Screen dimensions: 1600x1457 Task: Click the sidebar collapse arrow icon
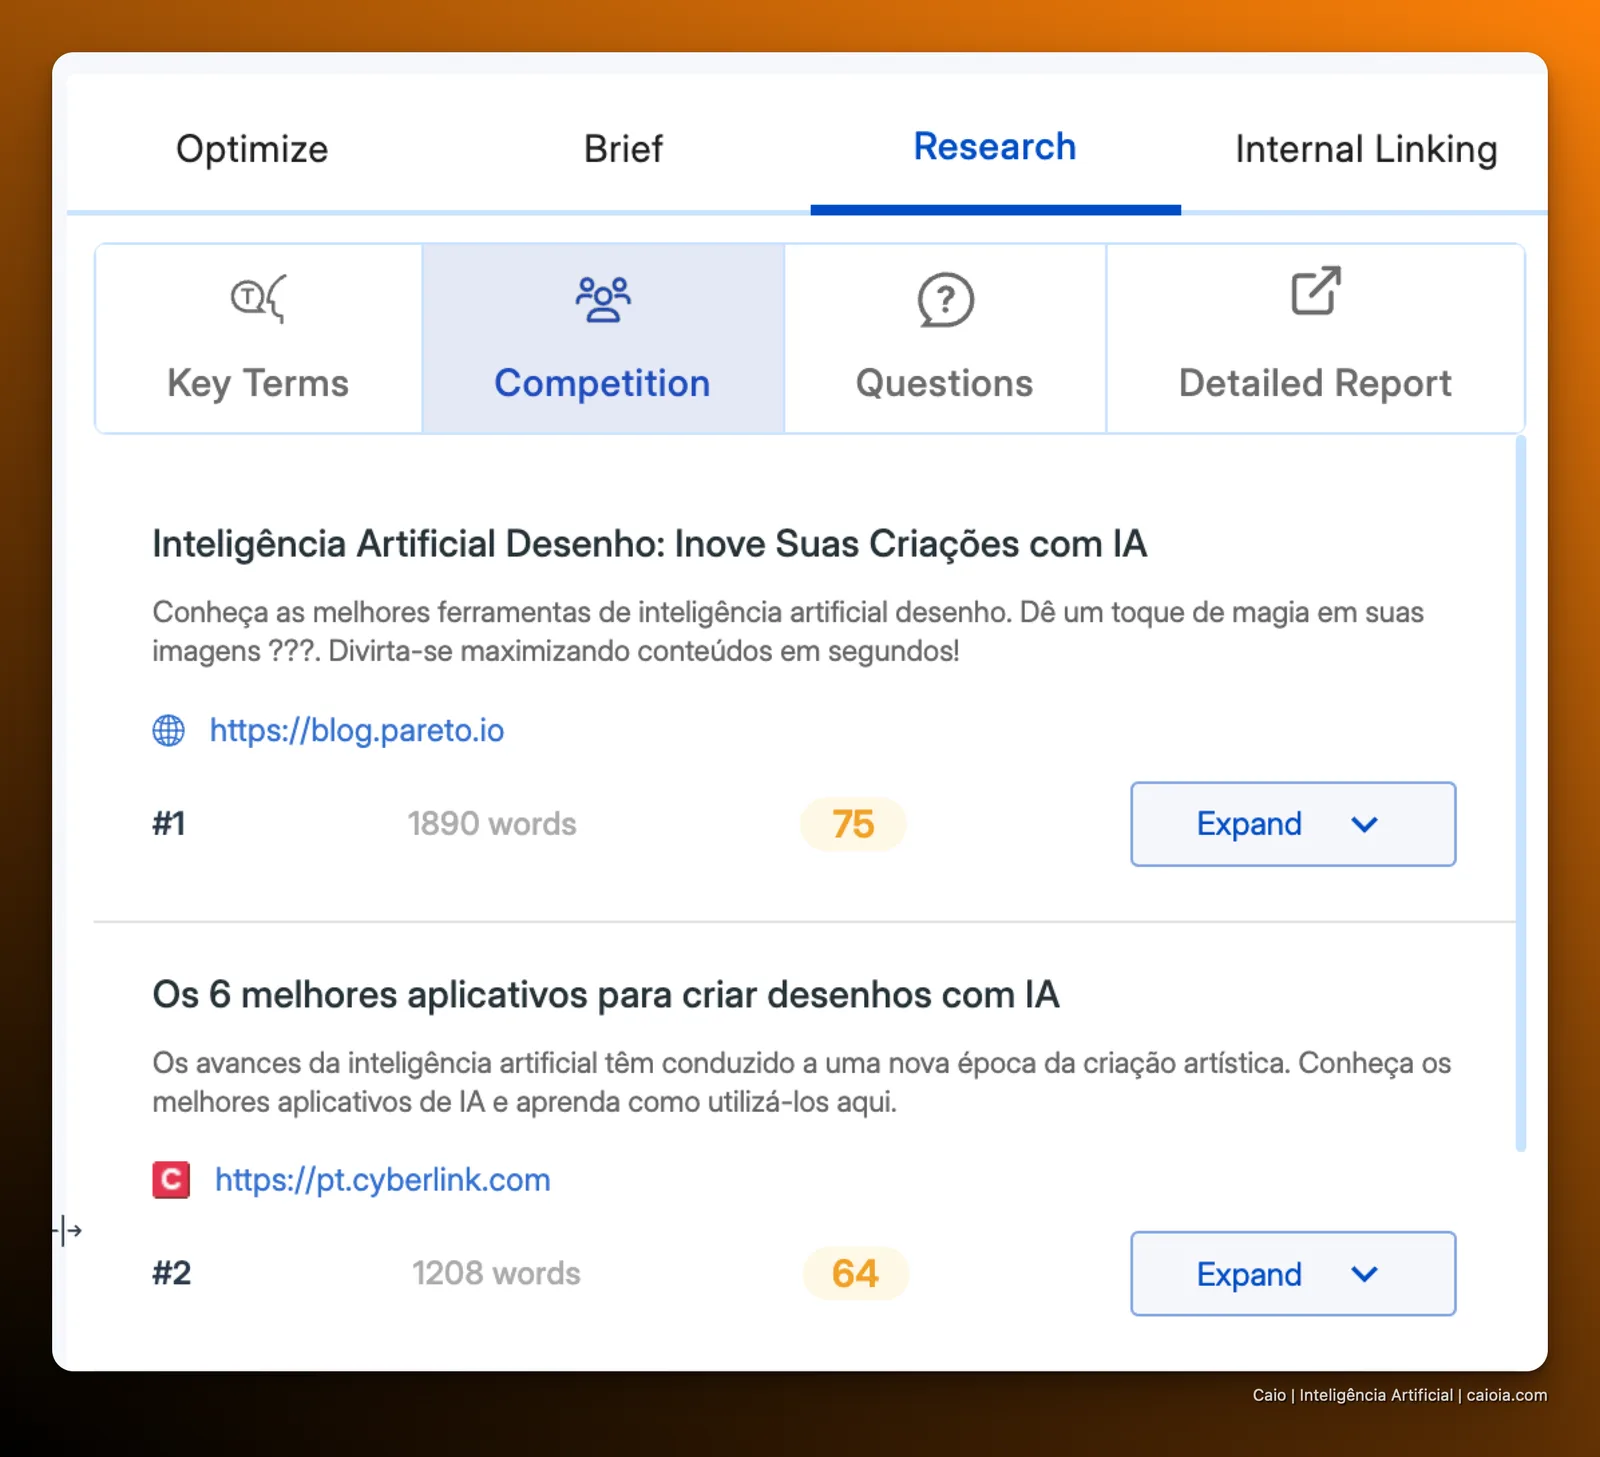(x=67, y=1231)
